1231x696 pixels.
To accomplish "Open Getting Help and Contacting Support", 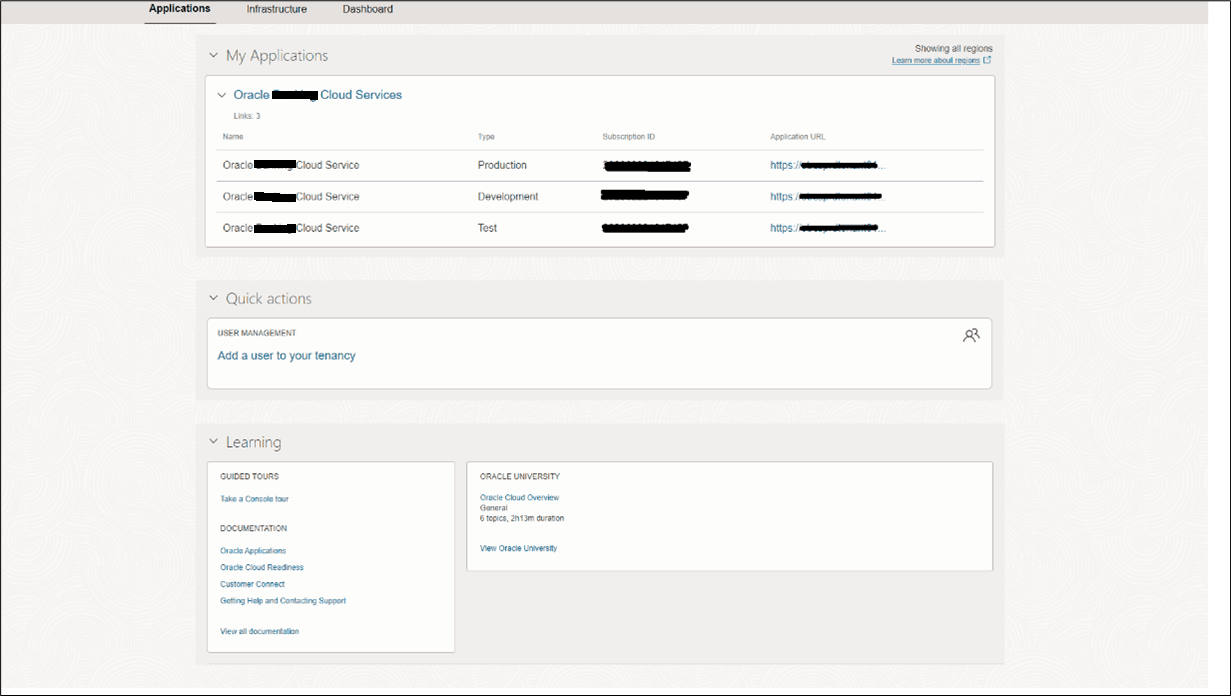I will (283, 601).
